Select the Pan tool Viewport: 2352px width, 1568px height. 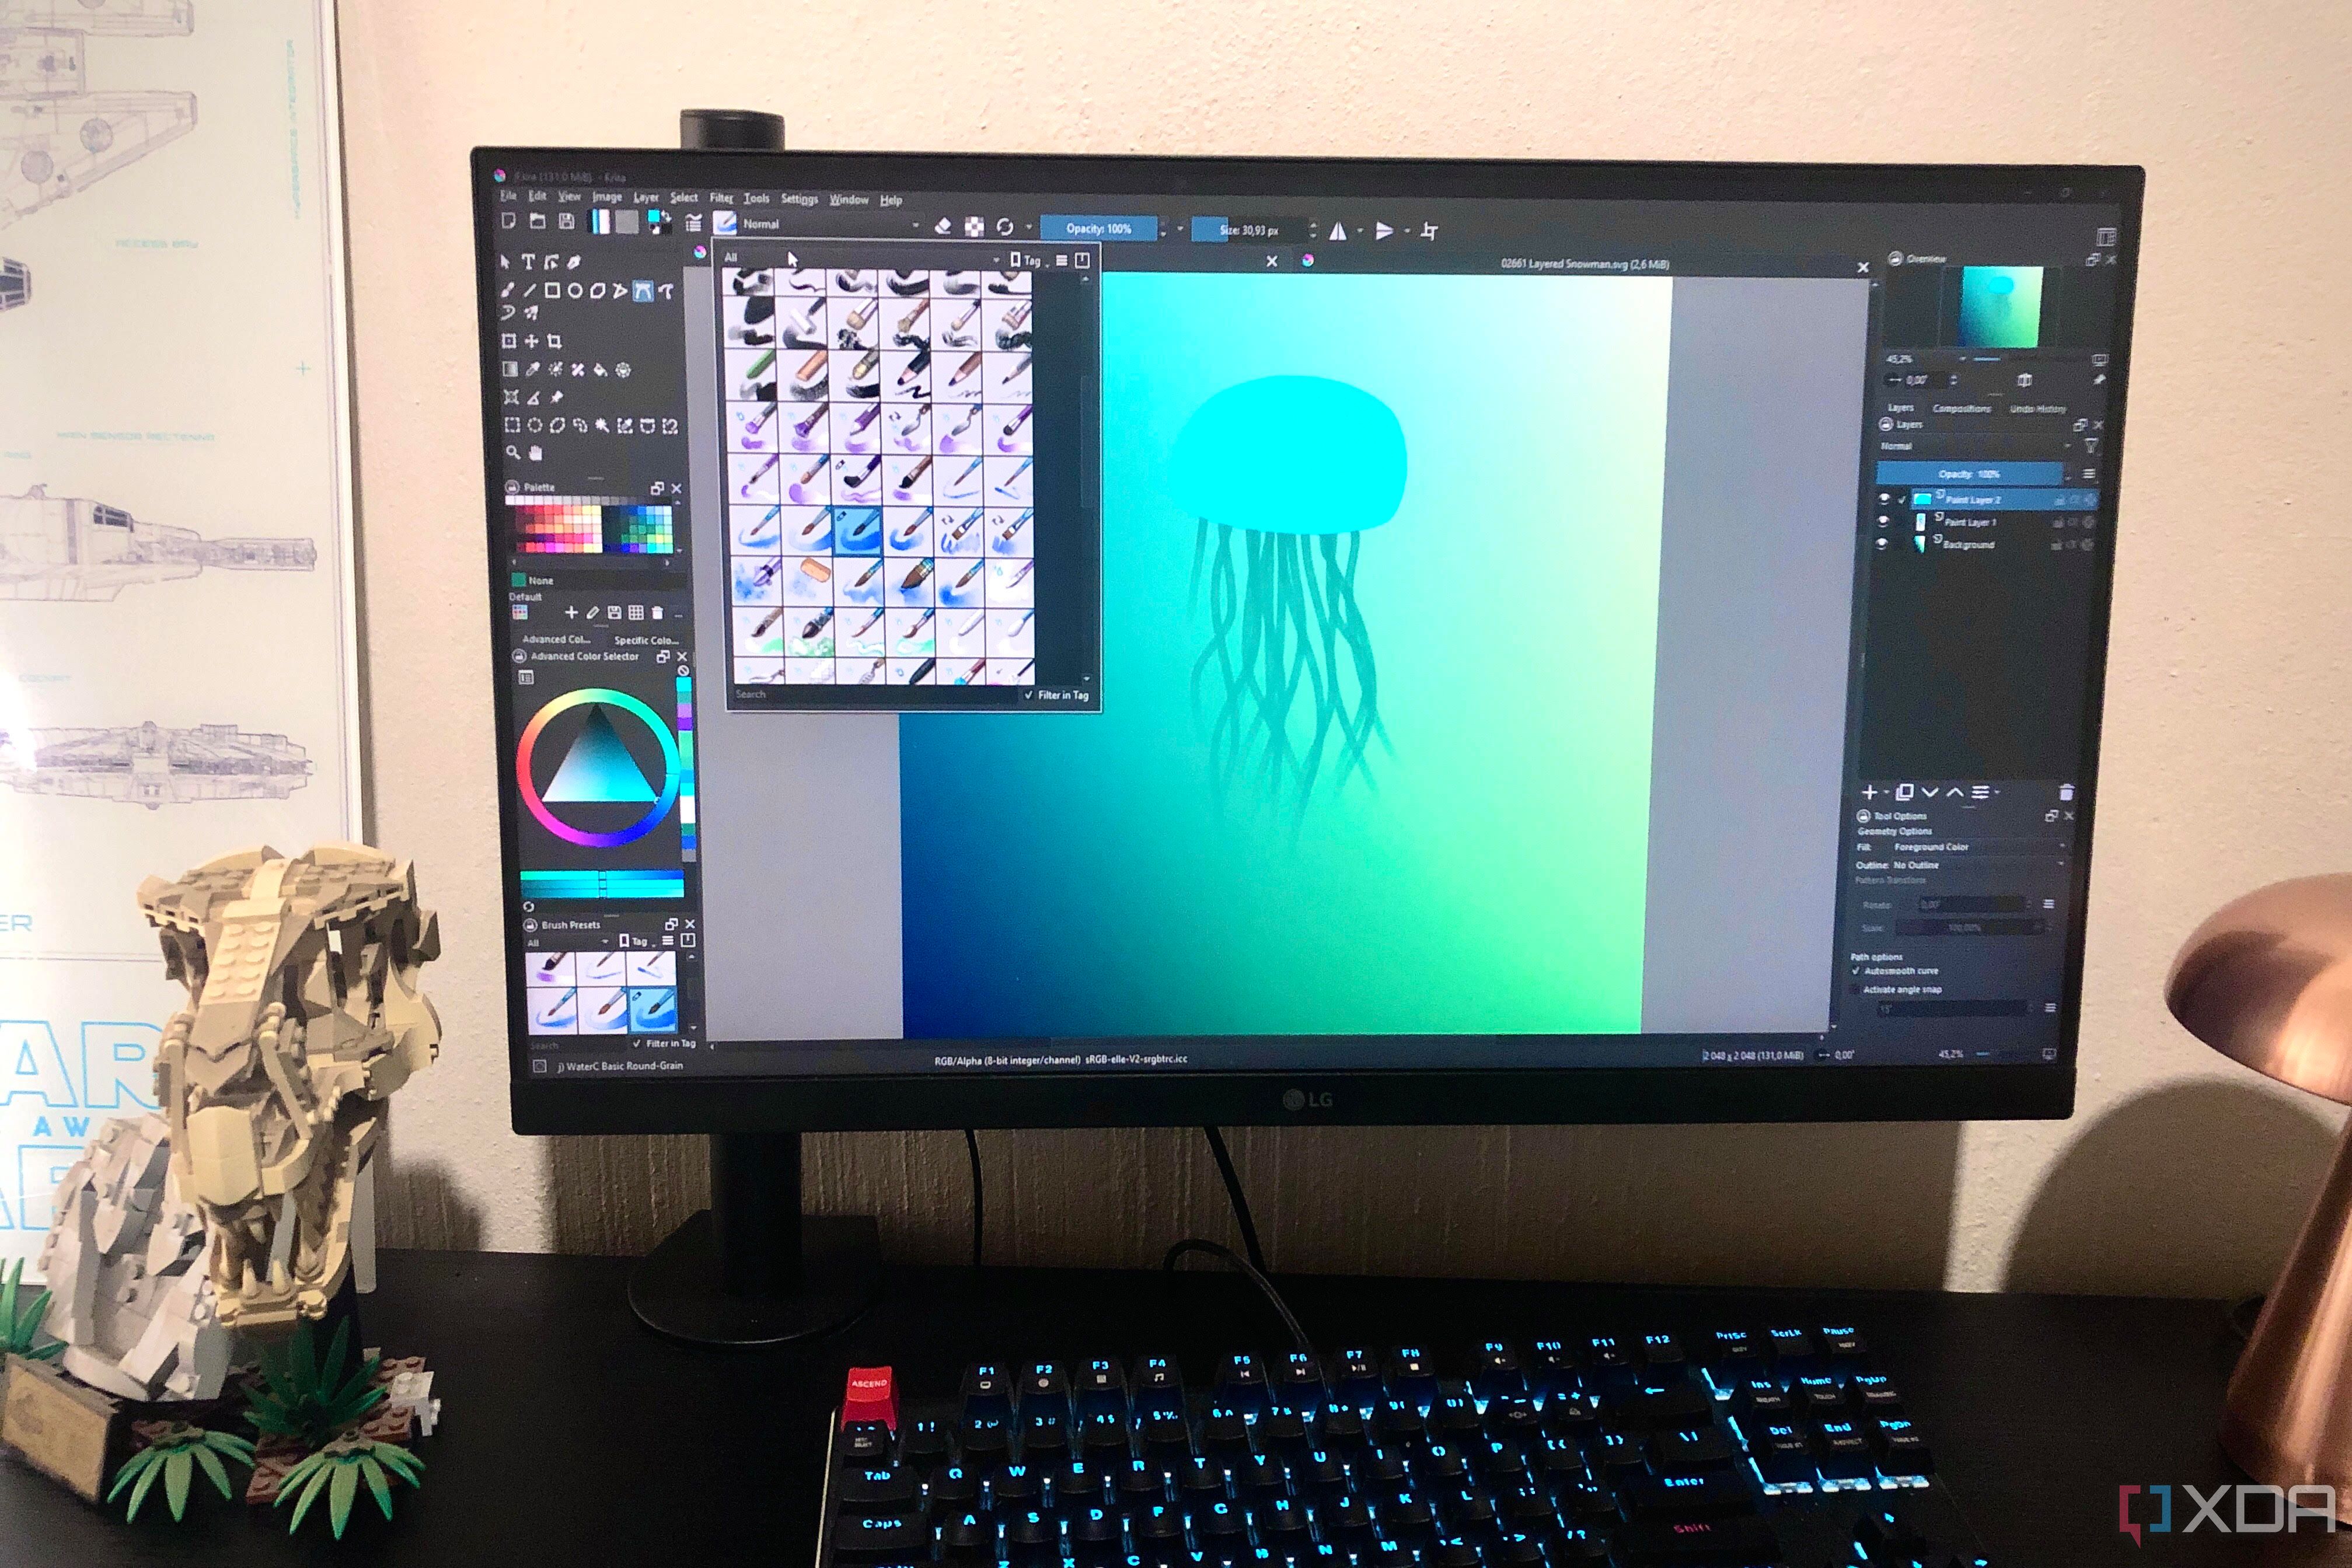536,452
